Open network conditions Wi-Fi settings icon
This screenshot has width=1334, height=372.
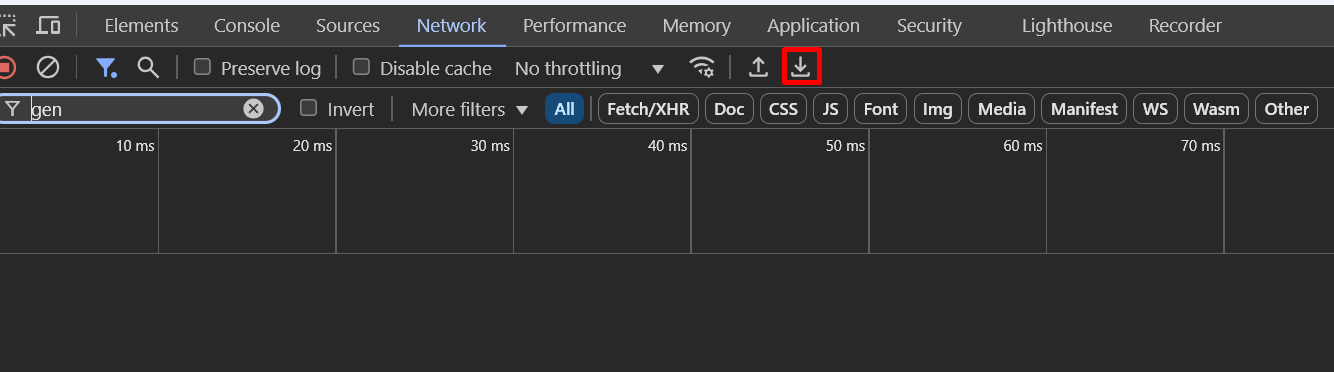coord(702,68)
